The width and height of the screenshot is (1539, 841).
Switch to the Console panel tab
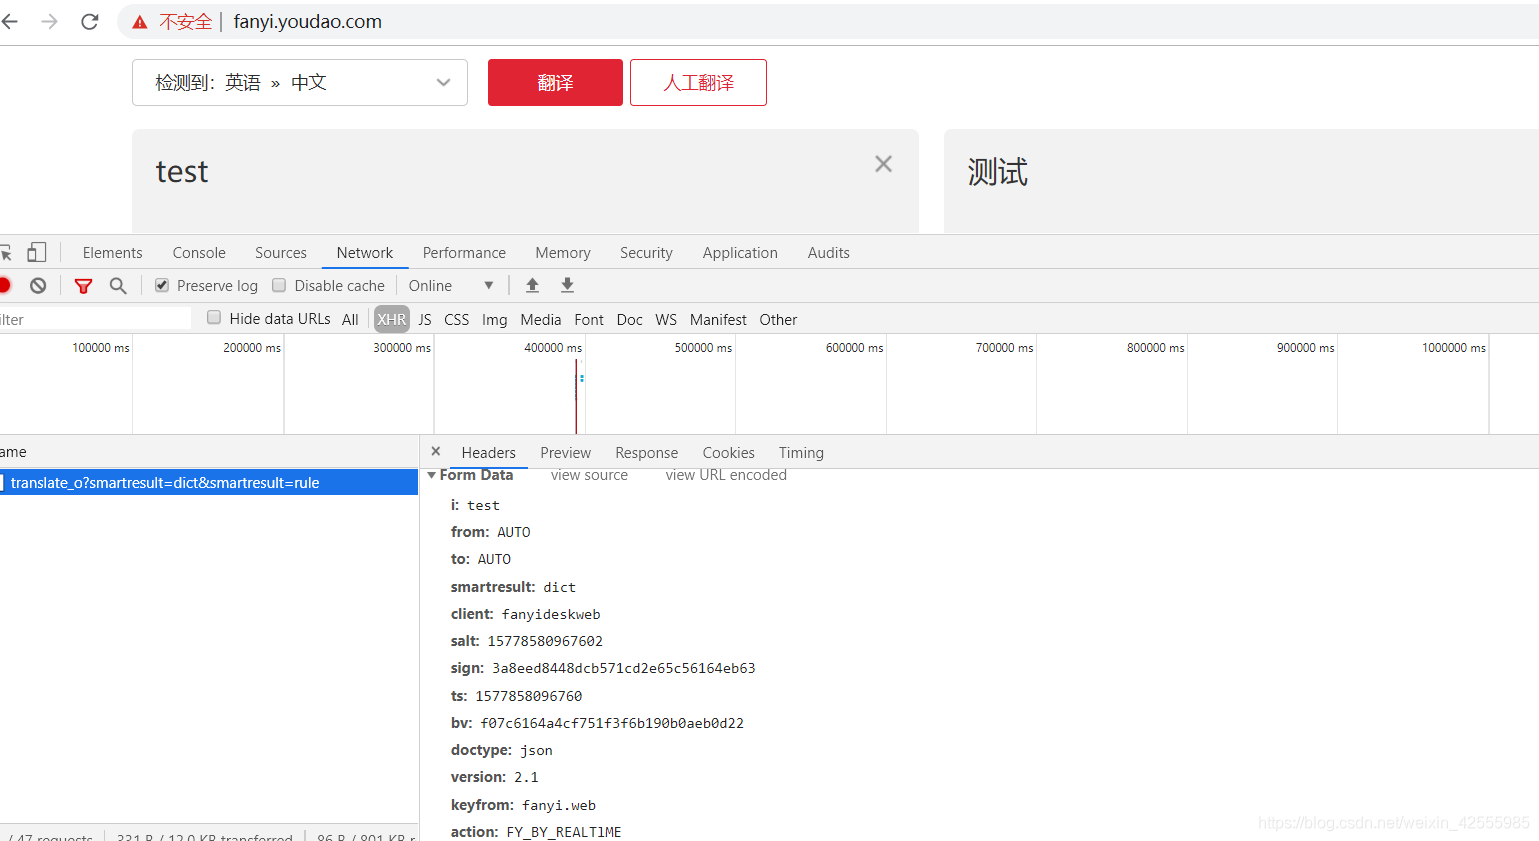[199, 253]
